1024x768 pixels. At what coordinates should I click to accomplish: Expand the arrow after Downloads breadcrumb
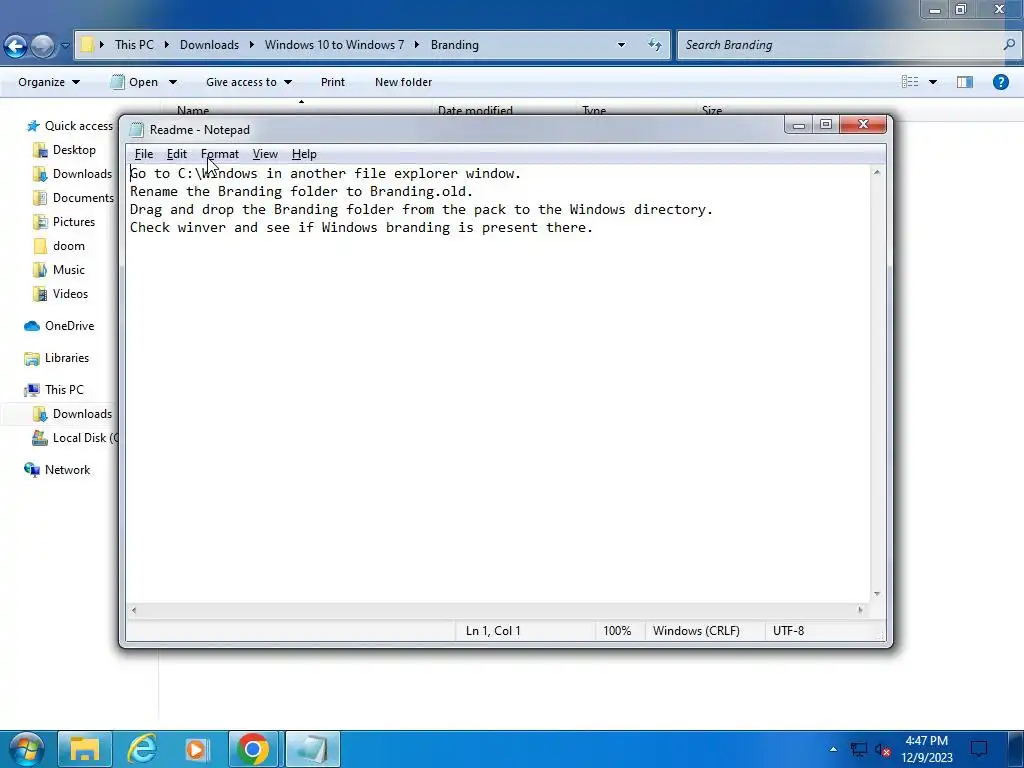(251, 45)
